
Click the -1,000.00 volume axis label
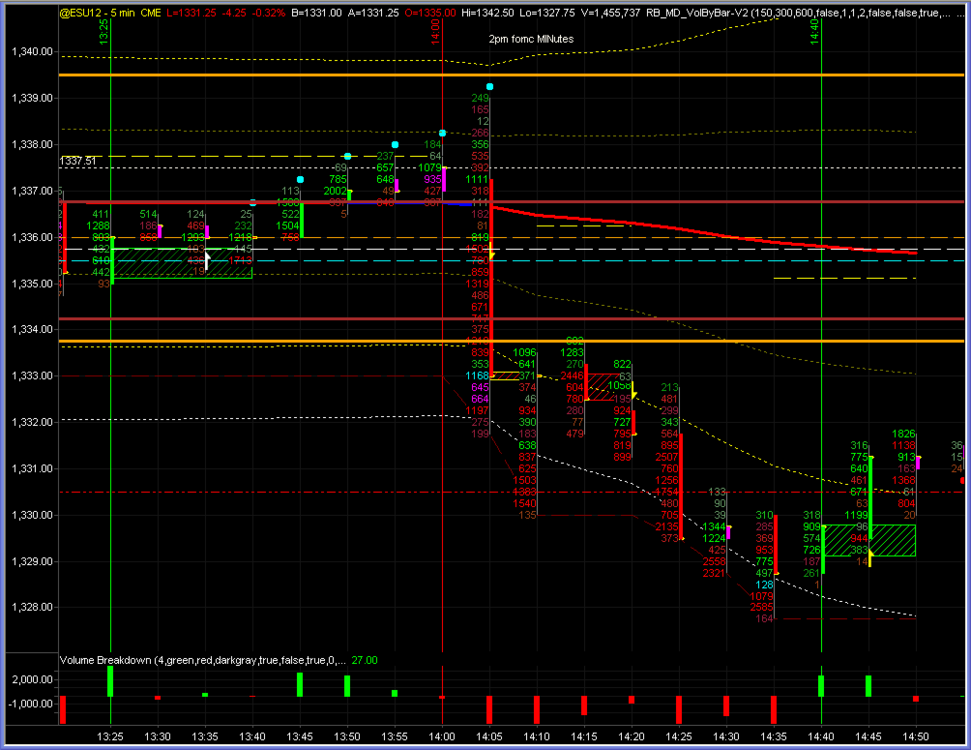[30, 704]
